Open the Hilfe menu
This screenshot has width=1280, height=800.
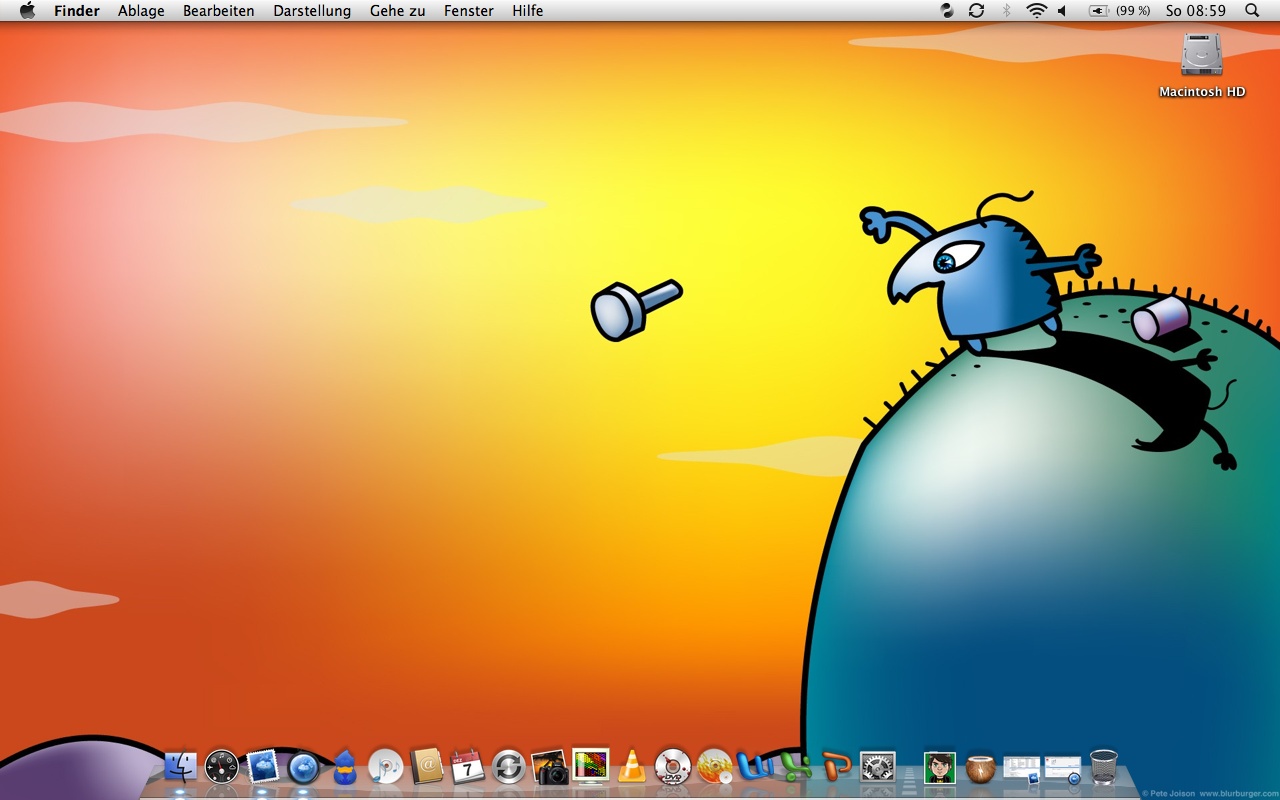528,11
